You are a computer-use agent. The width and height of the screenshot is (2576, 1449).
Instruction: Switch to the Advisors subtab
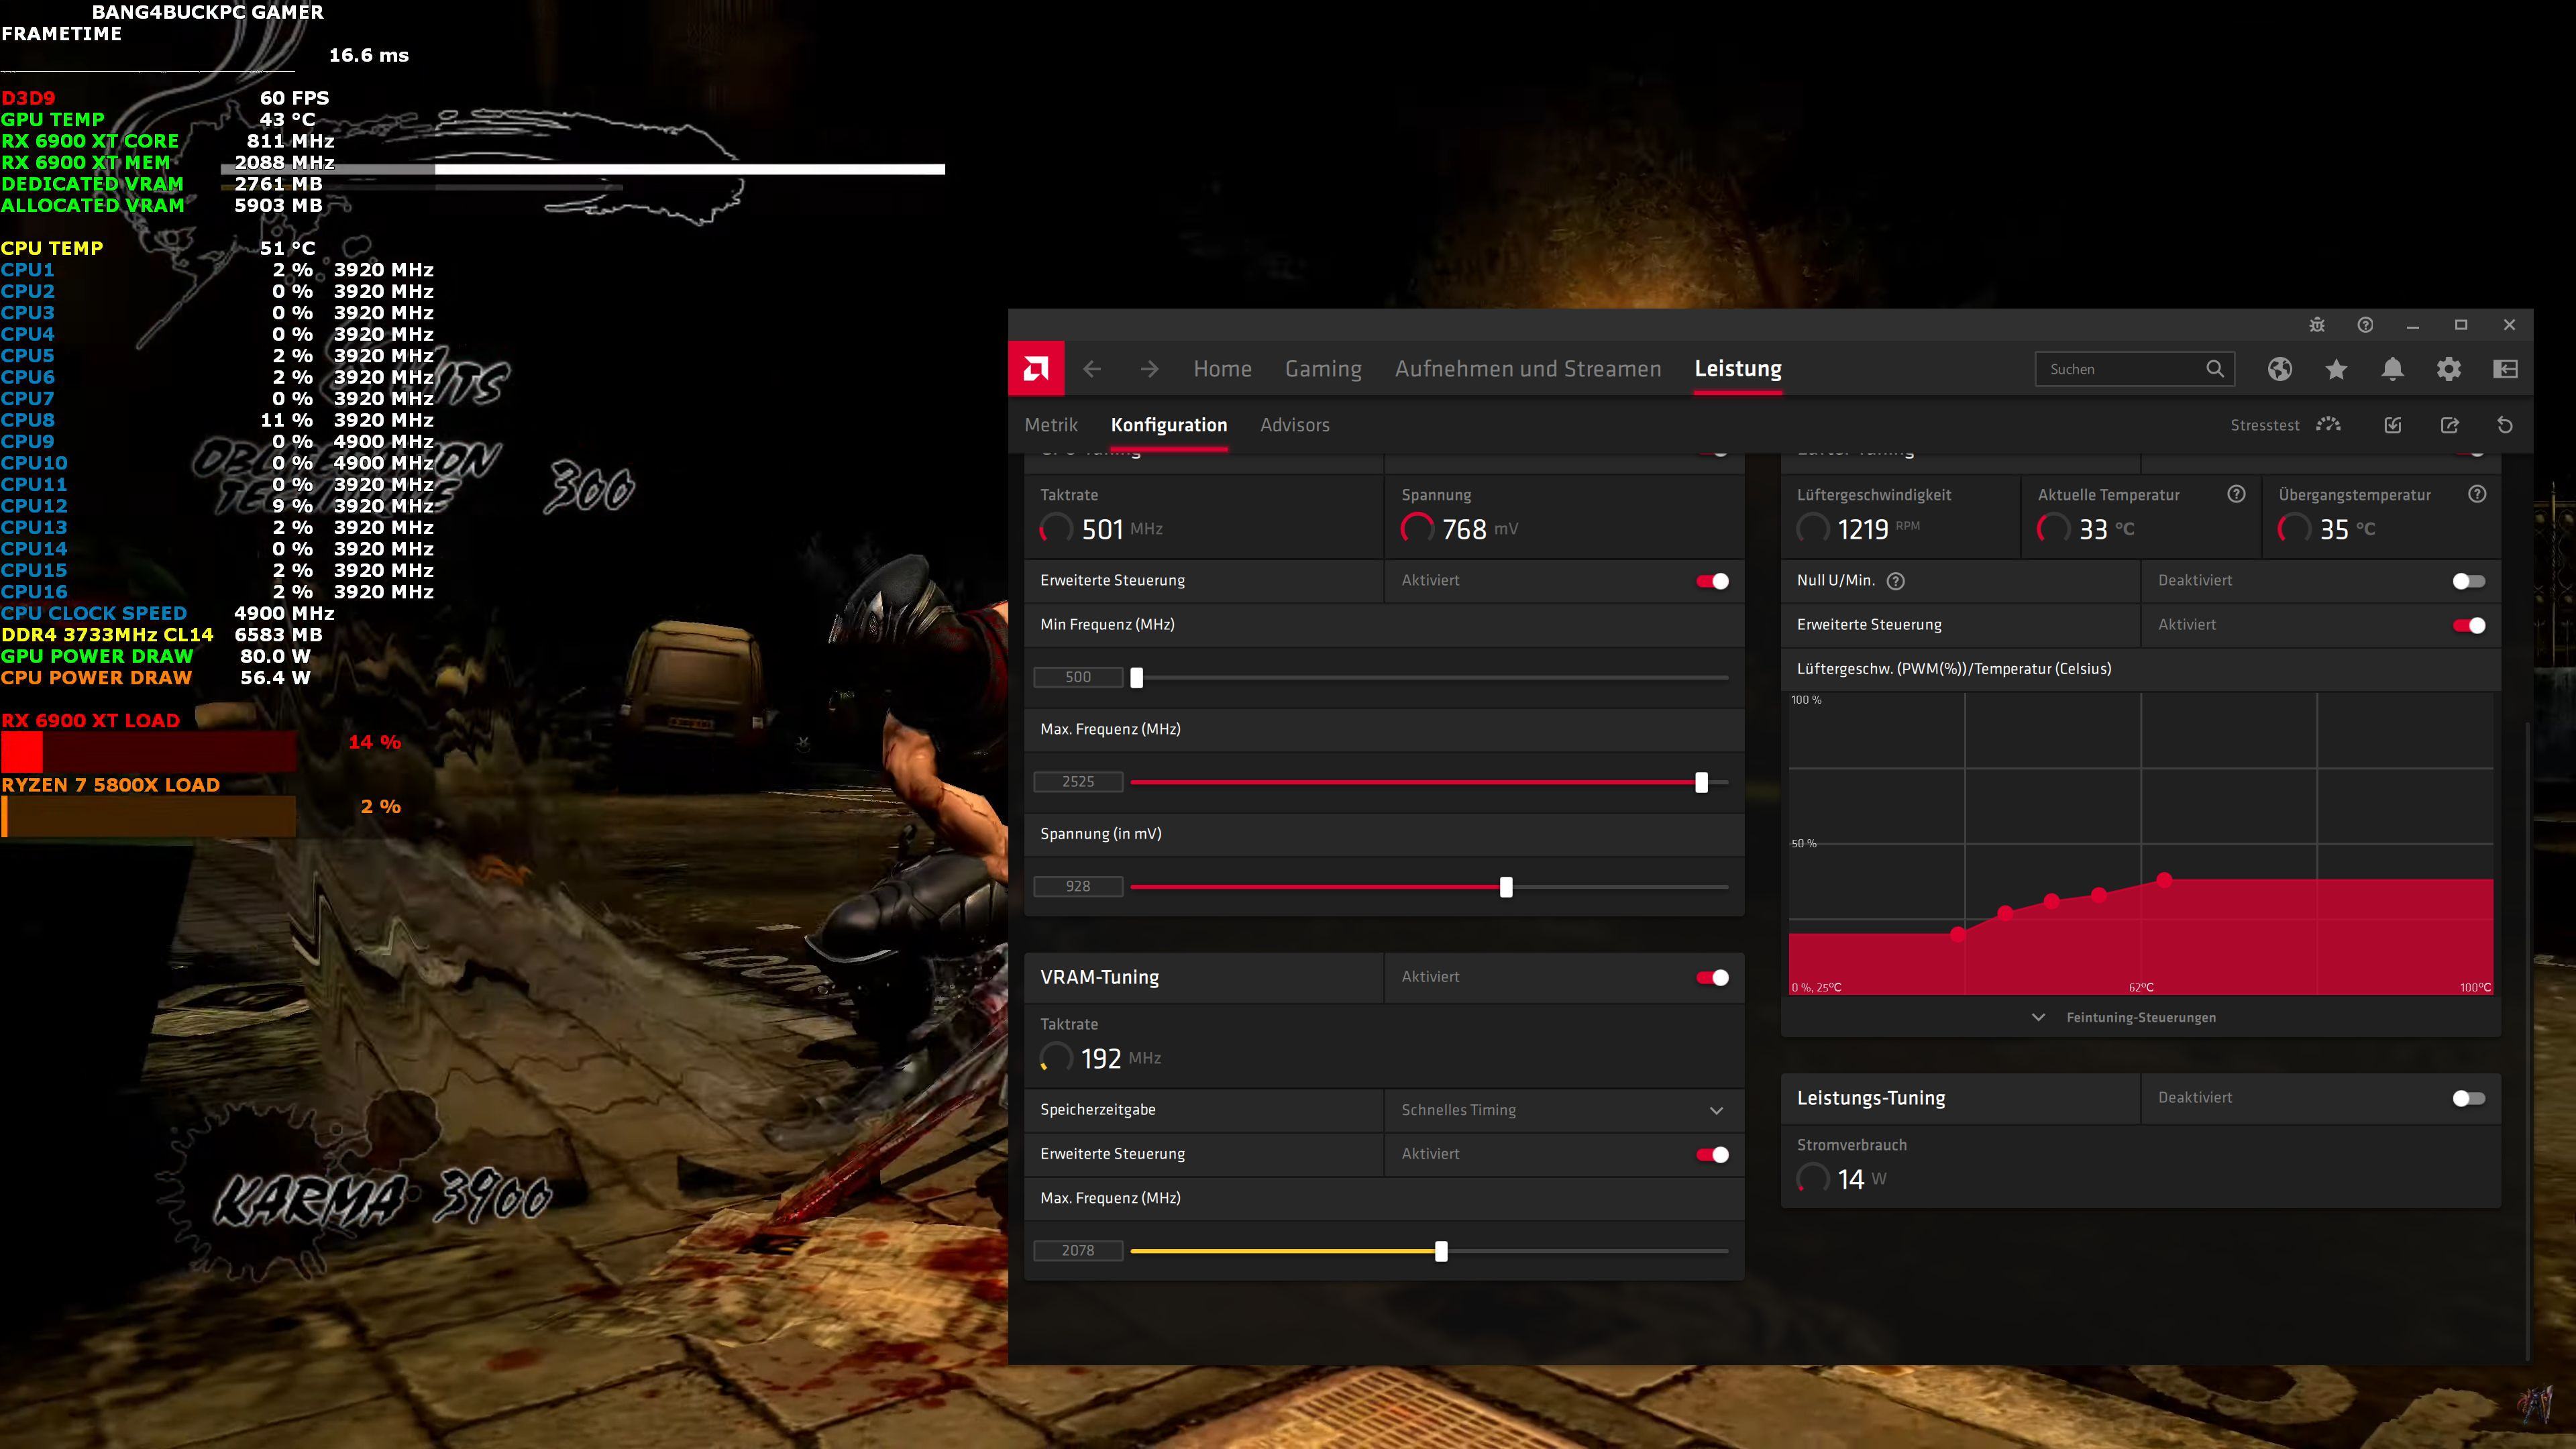pos(1294,425)
